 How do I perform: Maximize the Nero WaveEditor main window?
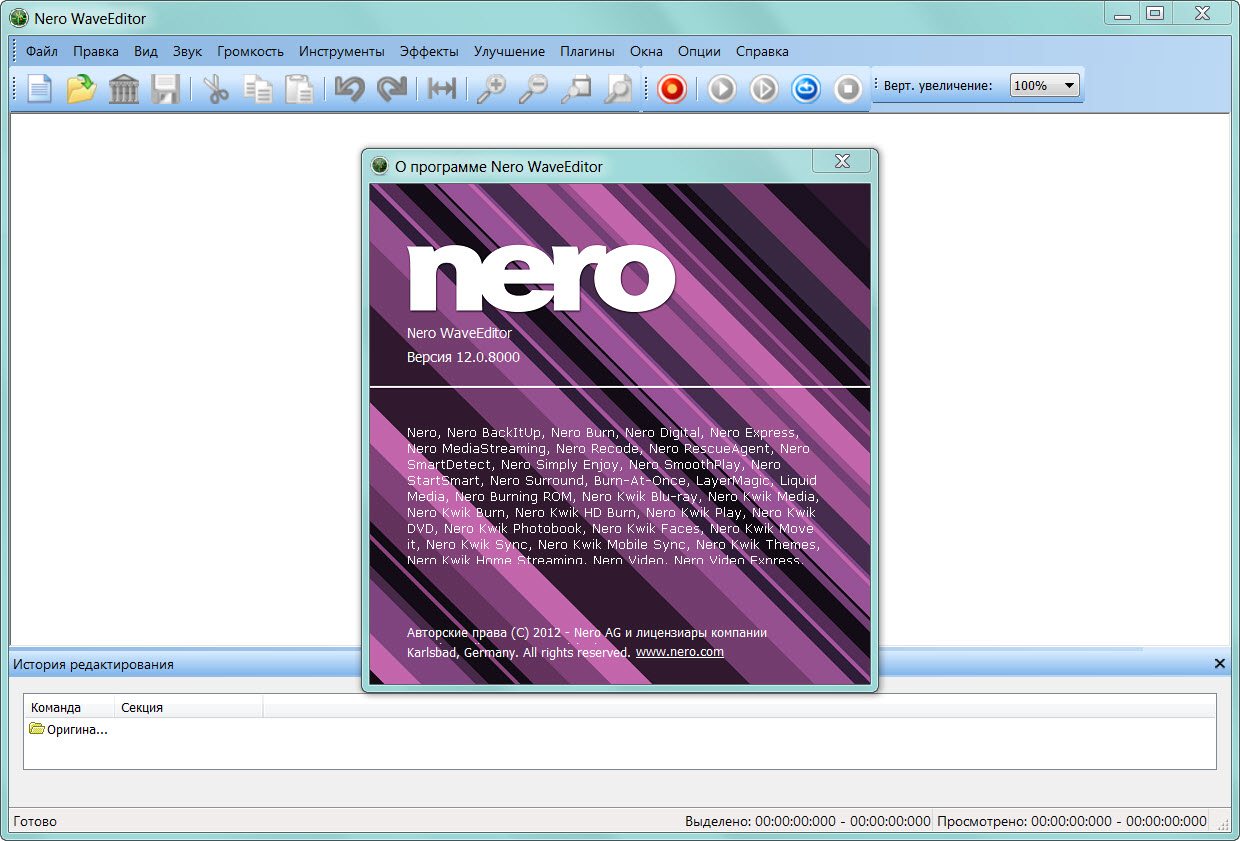1156,13
